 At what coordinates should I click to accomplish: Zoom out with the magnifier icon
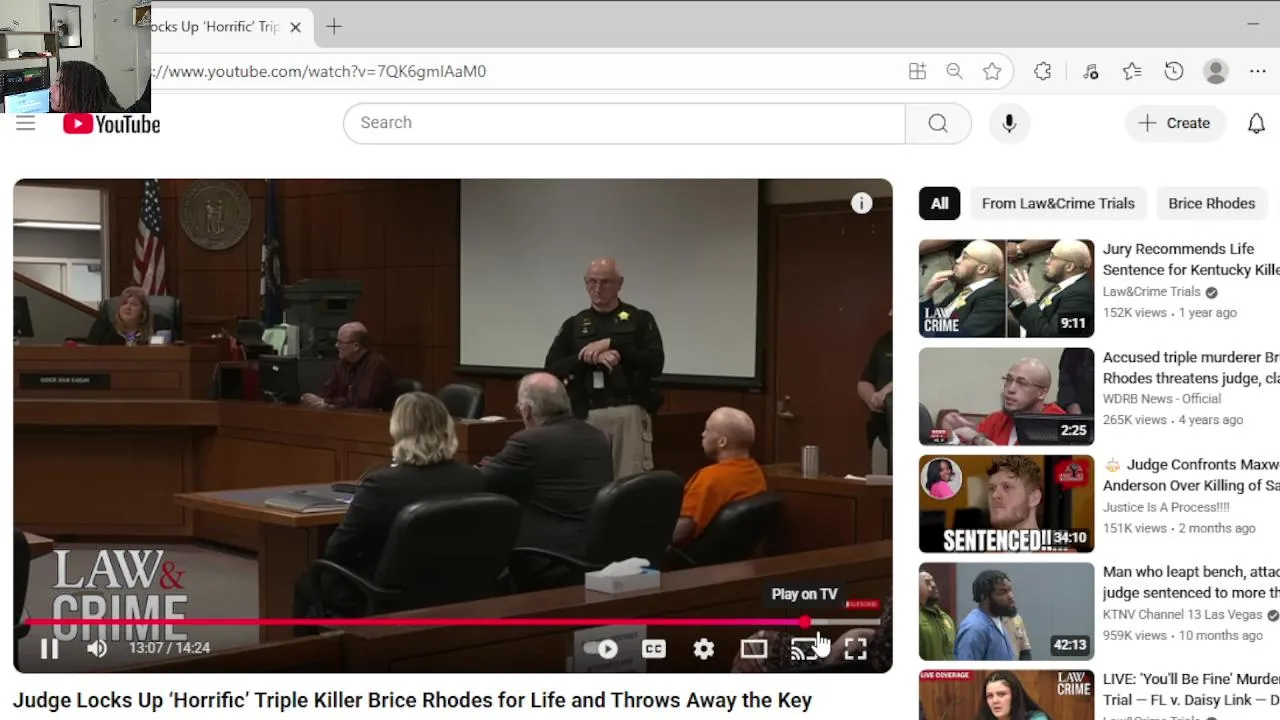954,71
